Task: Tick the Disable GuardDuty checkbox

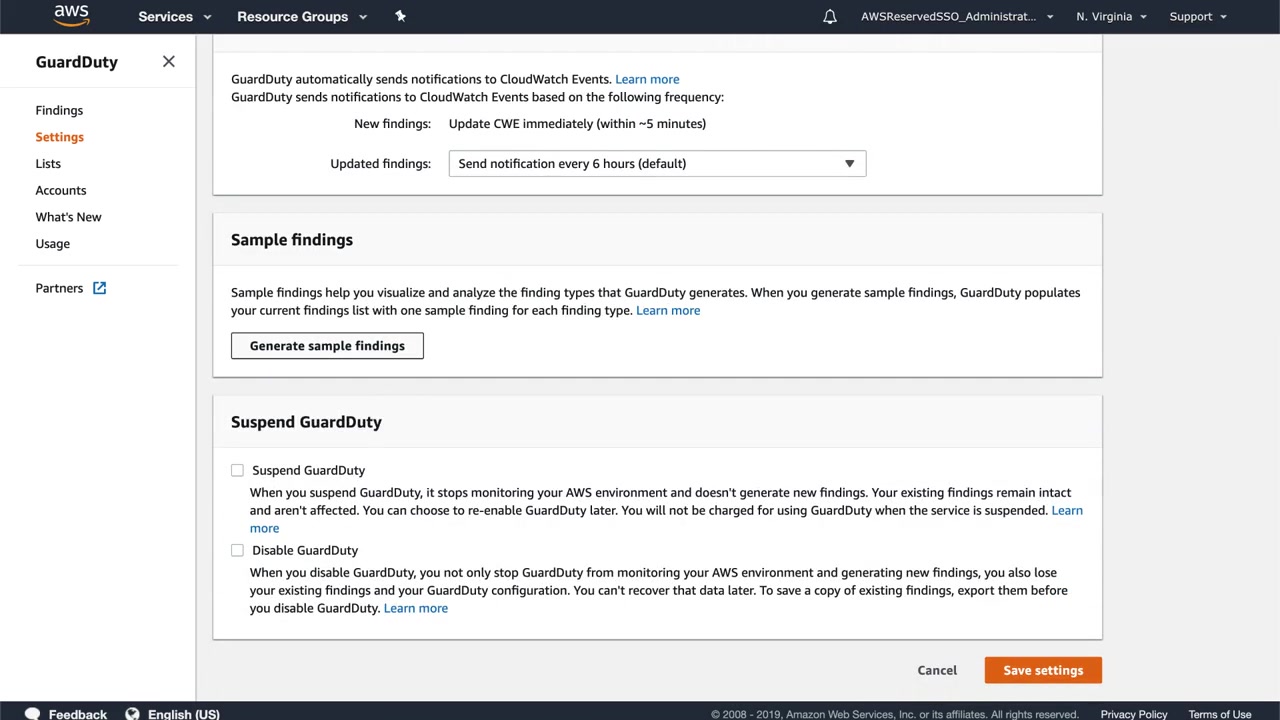Action: (x=237, y=550)
